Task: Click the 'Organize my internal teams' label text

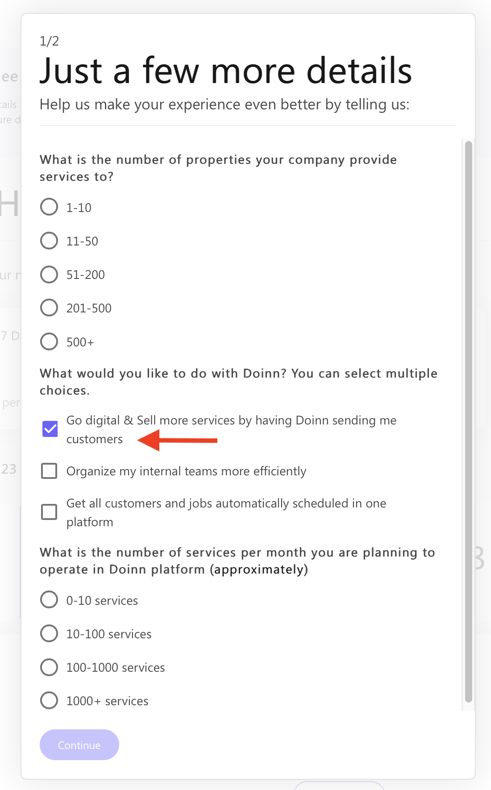Action: click(186, 471)
